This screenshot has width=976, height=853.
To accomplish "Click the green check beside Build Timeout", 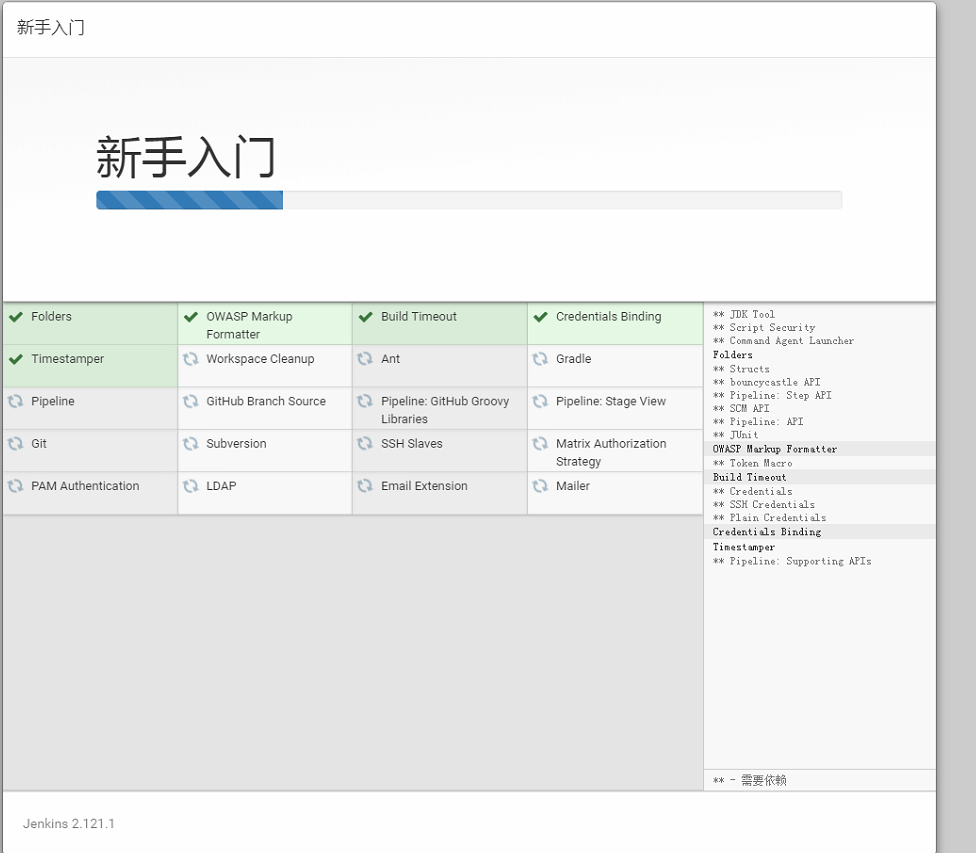I will pos(365,317).
